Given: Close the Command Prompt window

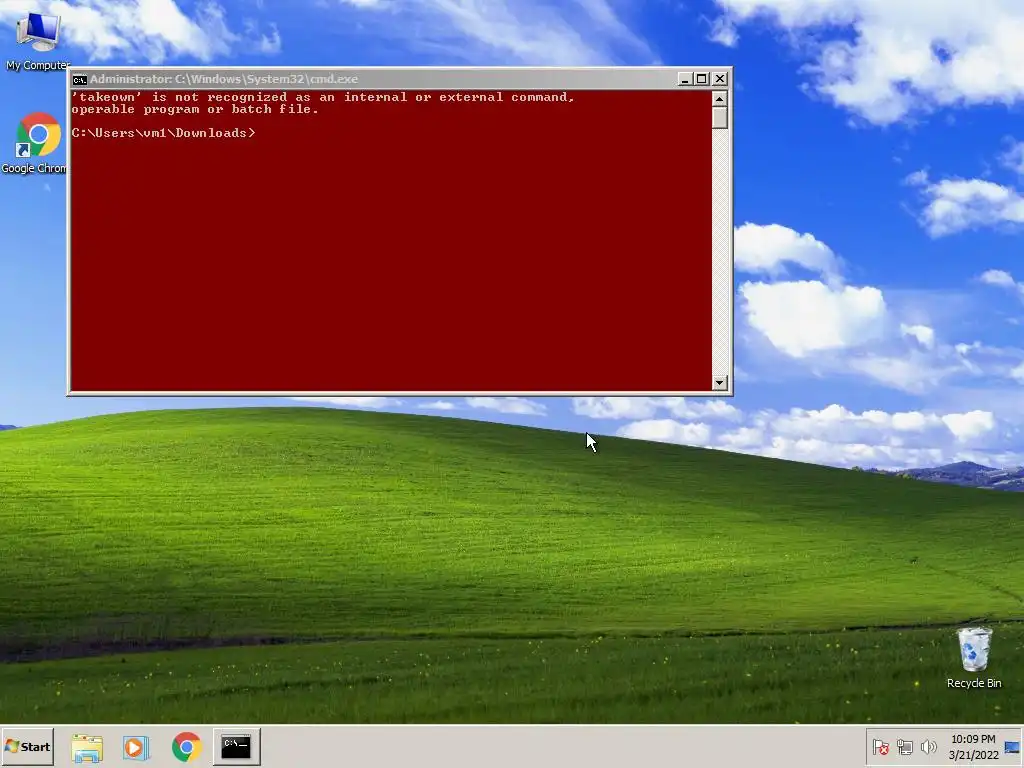Looking at the screenshot, I should (720, 79).
